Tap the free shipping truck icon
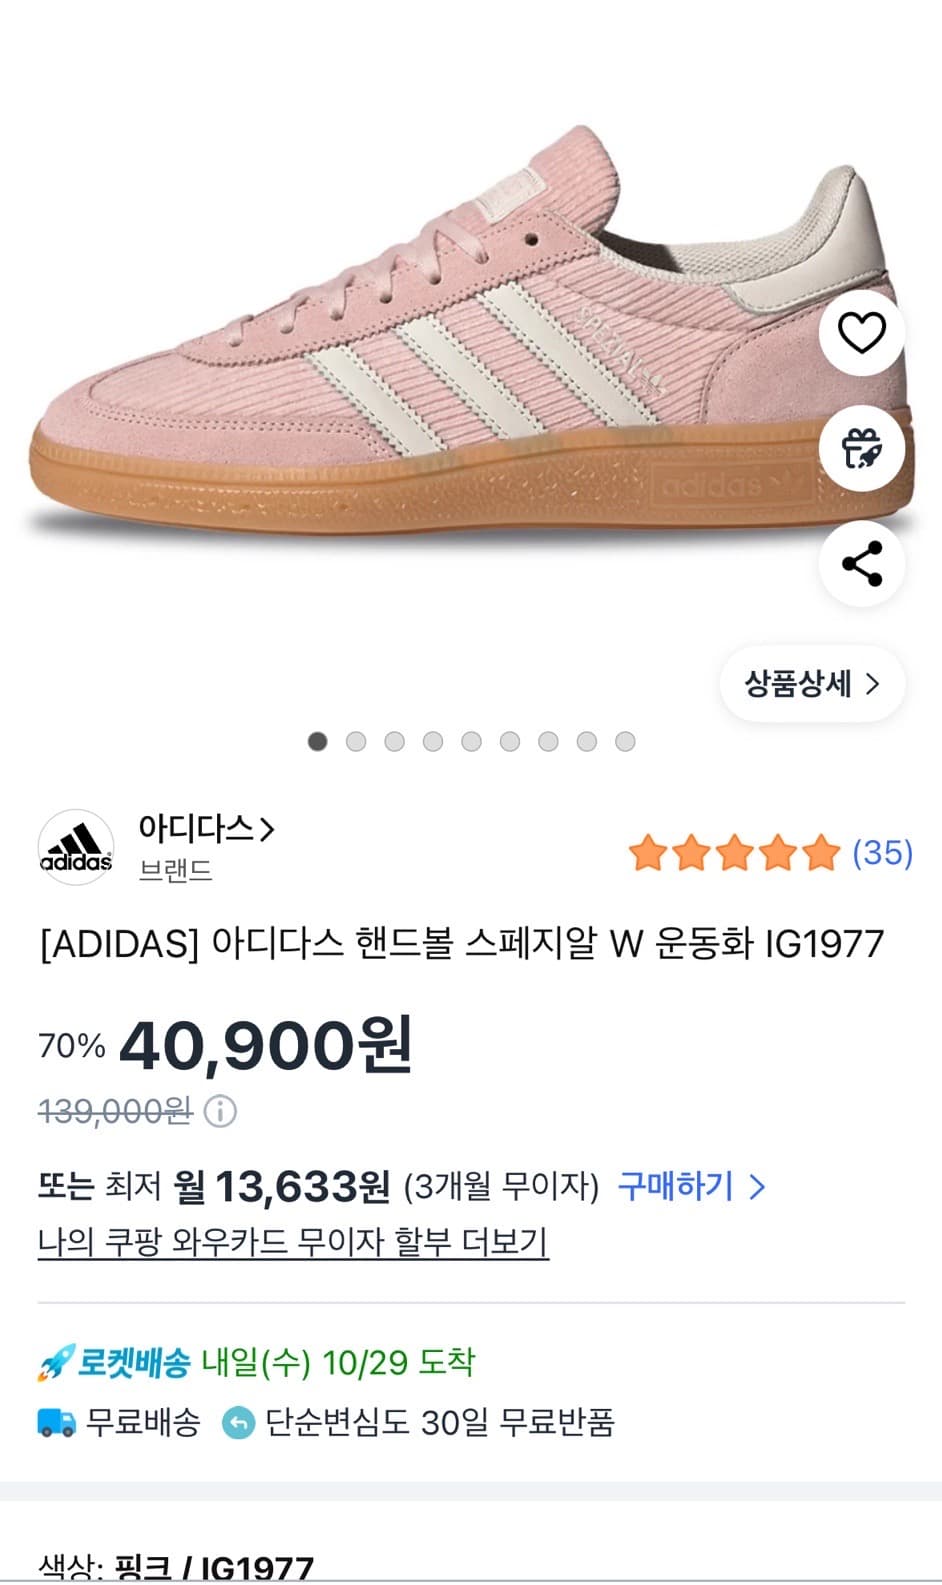942x1585 pixels. click(x=56, y=1422)
